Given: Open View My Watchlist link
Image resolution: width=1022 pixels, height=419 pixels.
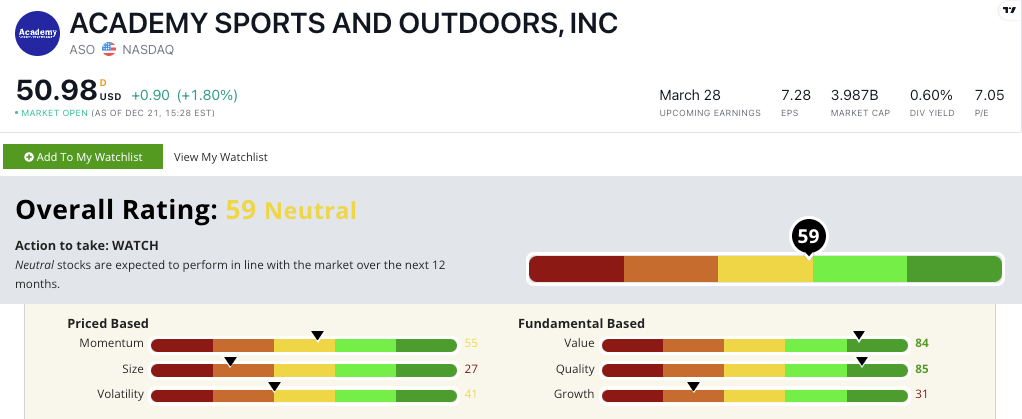Looking at the screenshot, I should [220, 157].
